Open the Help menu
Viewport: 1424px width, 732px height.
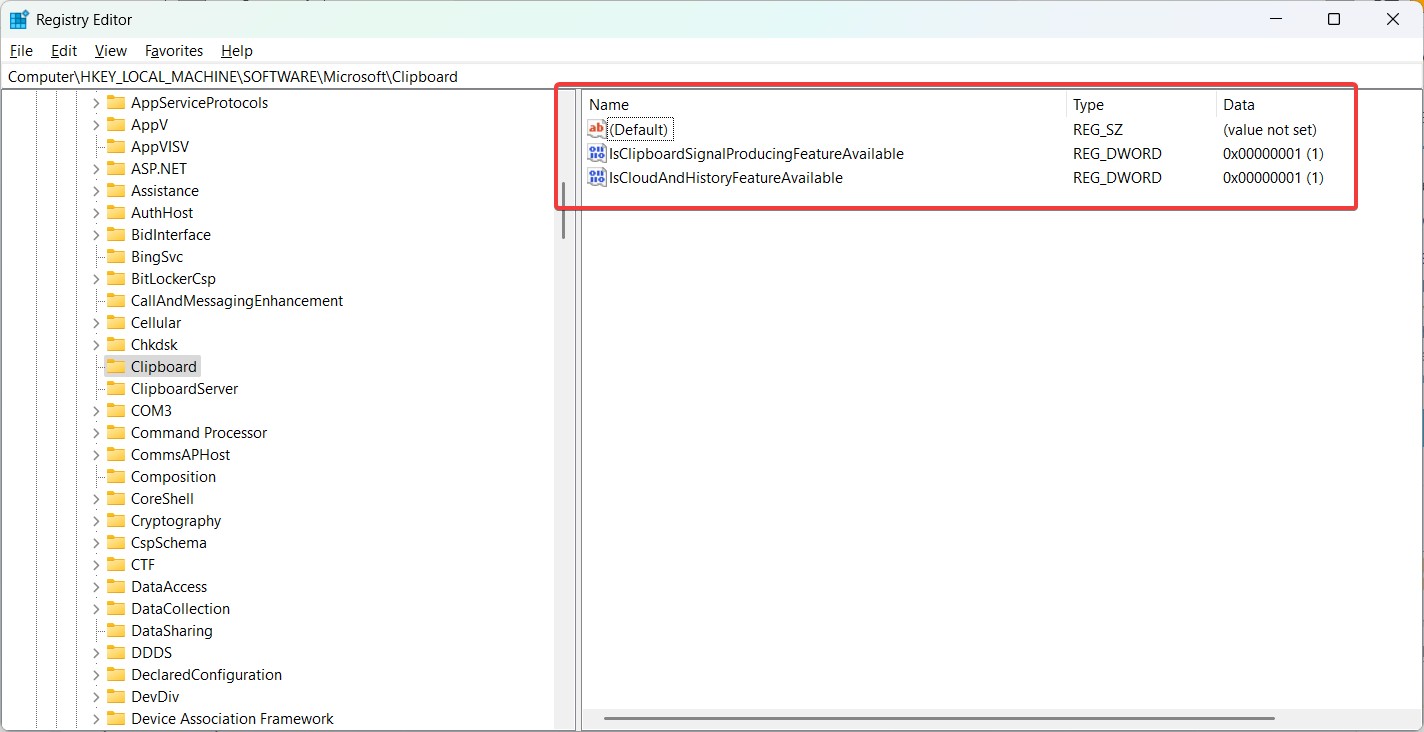click(237, 50)
